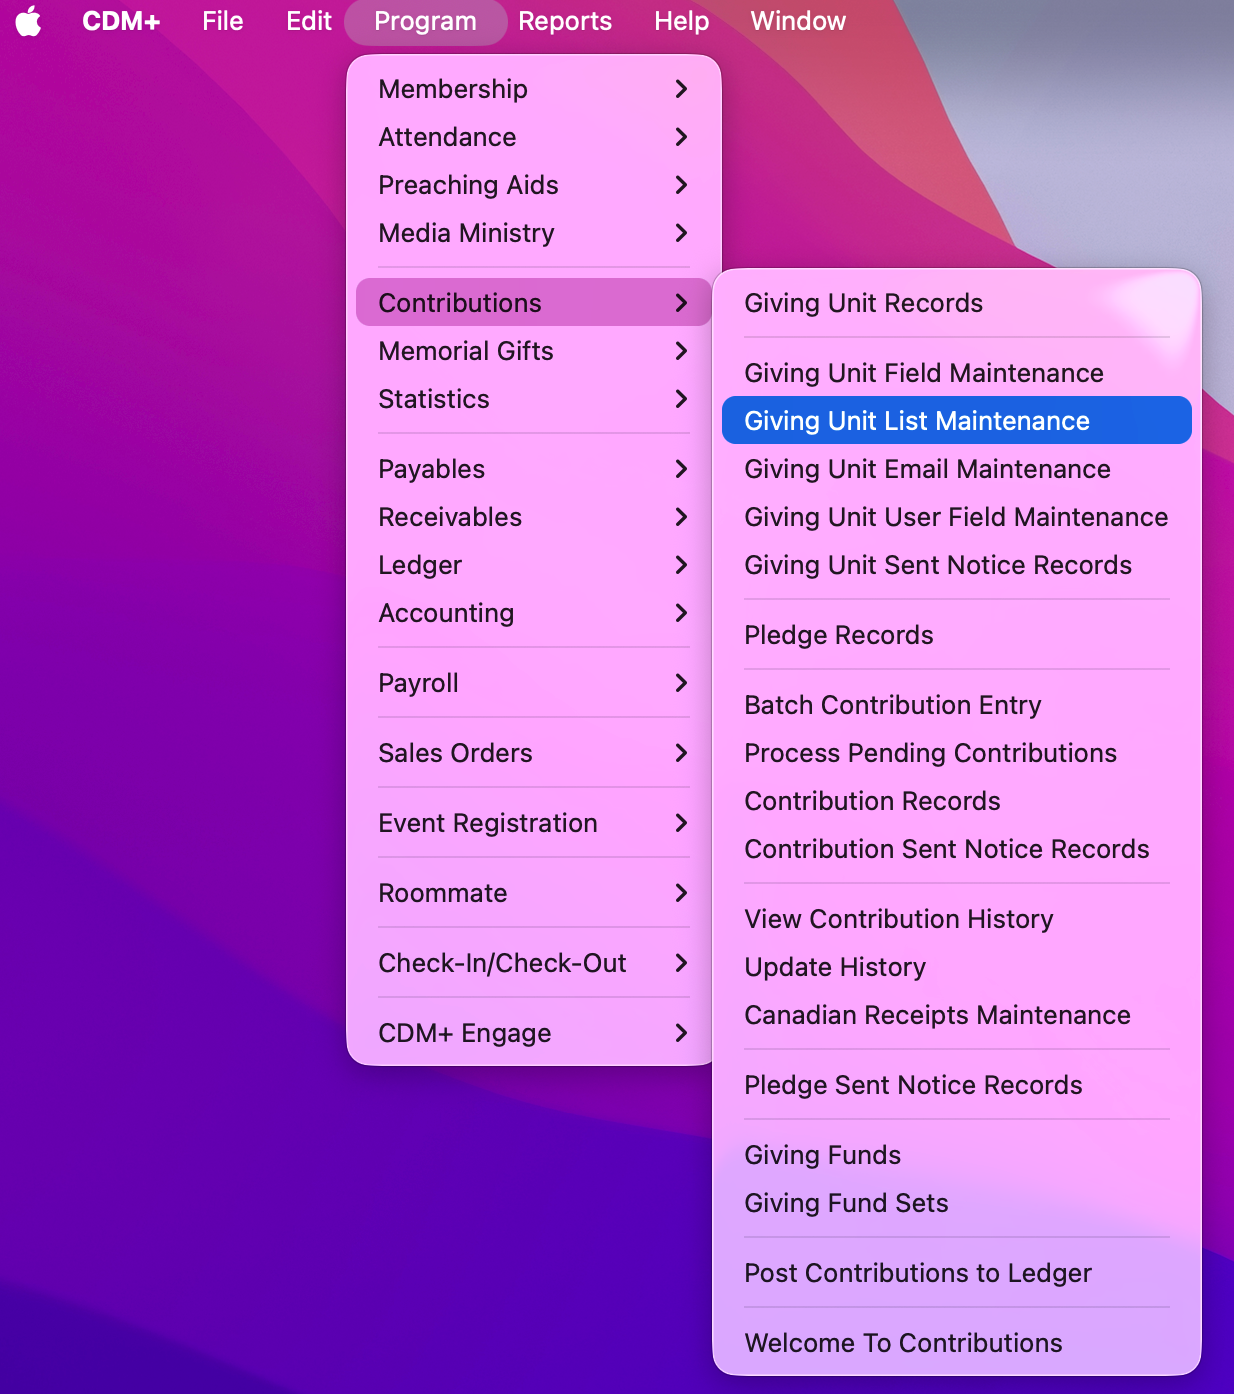Select Giving Unit List Maintenance
Image resolution: width=1234 pixels, height=1394 pixels.
pyautogui.click(x=957, y=421)
